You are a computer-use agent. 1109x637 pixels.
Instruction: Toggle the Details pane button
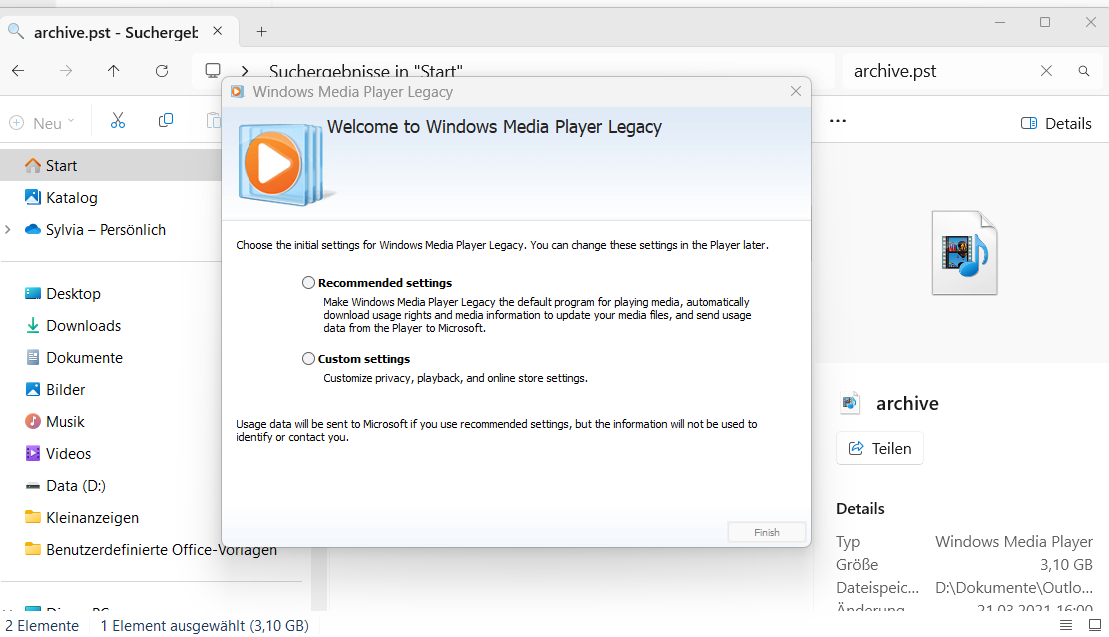tap(1057, 124)
